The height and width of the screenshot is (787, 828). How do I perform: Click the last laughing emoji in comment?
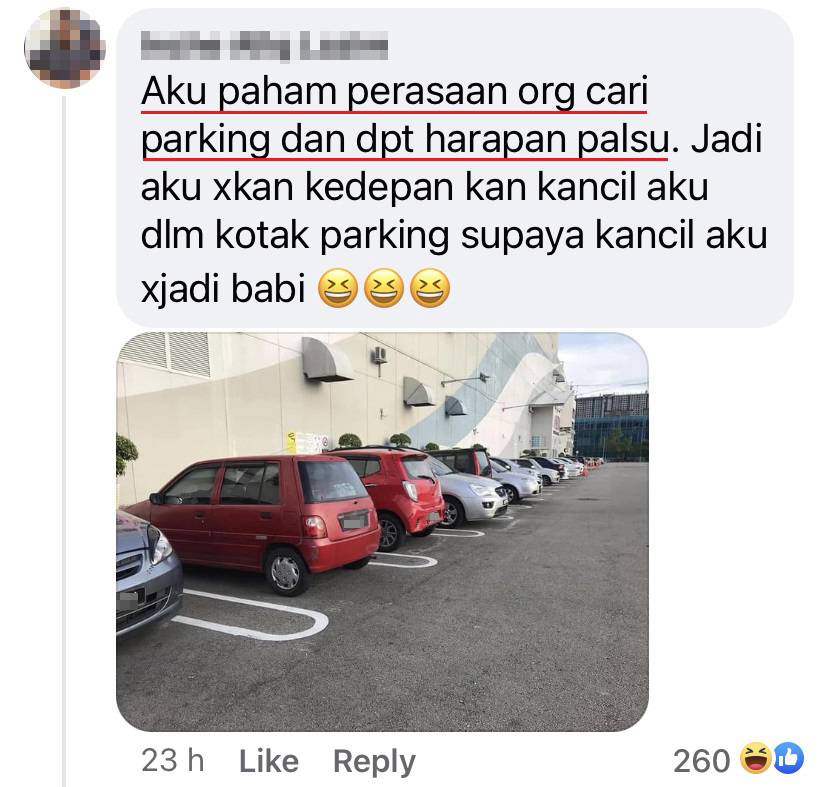tap(430, 288)
